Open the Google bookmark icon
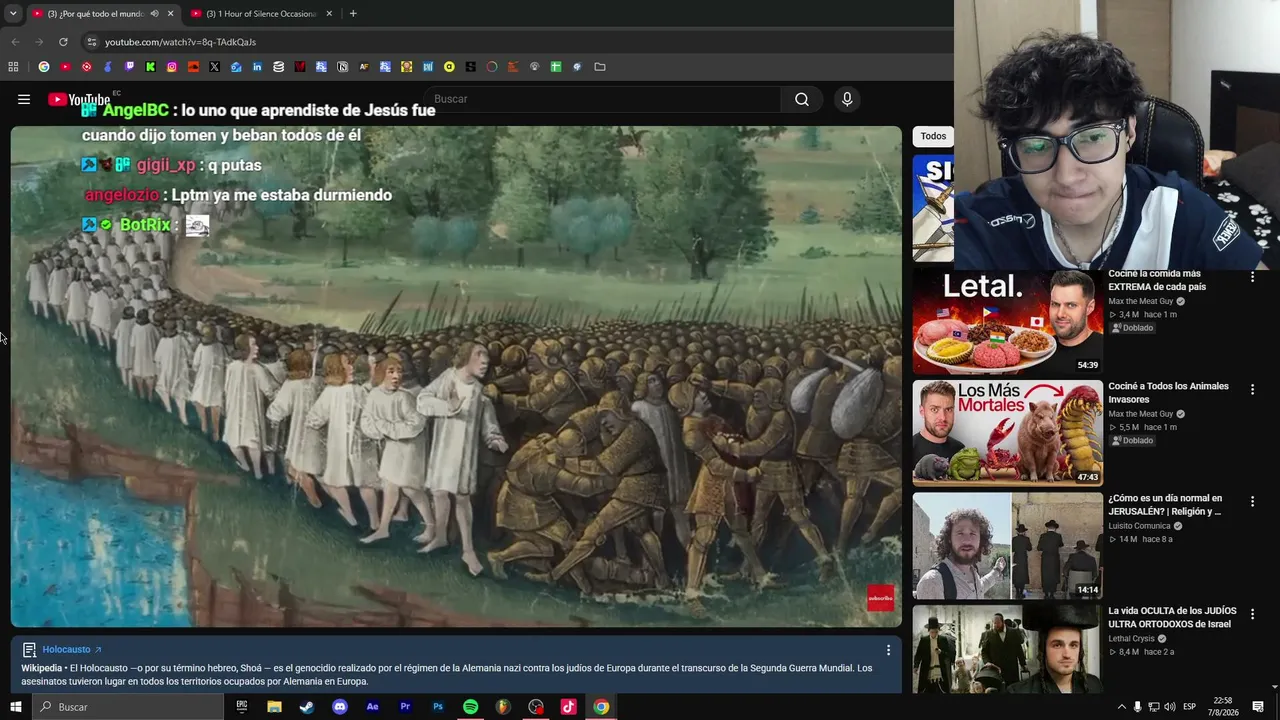 click(x=44, y=67)
